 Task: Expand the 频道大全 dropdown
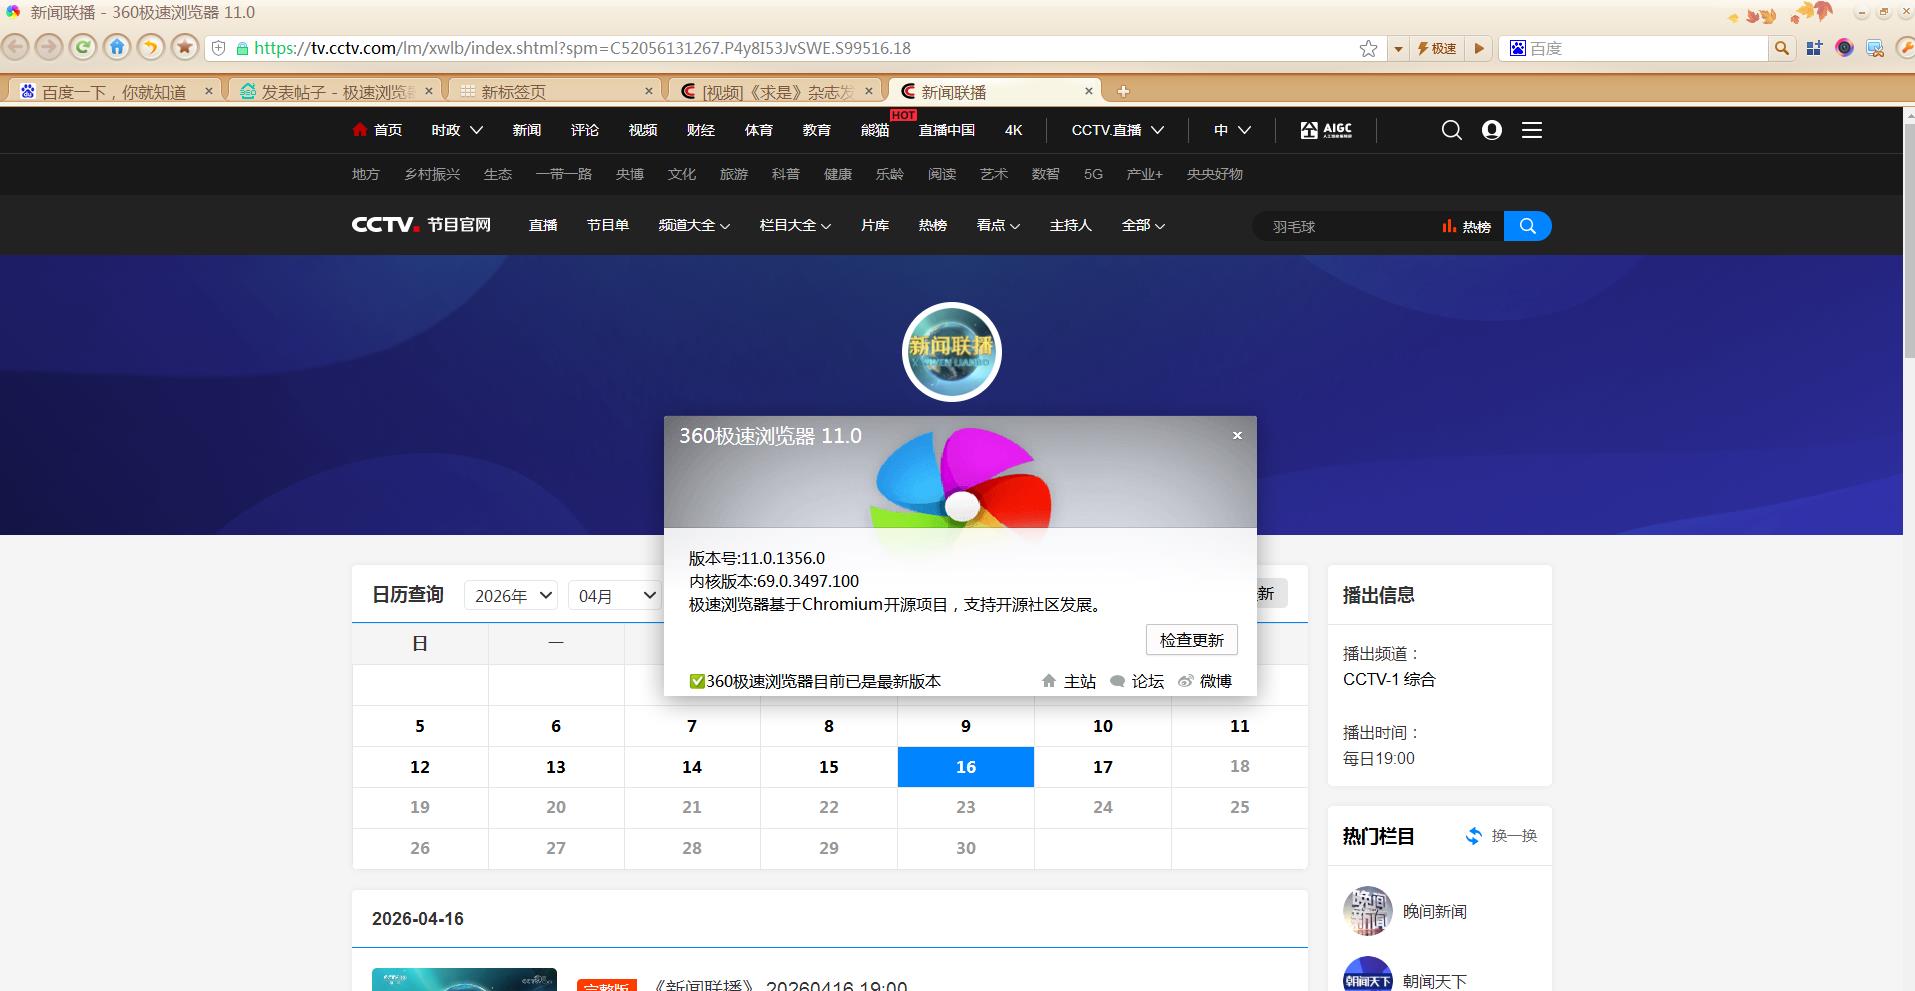(x=694, y=226)
